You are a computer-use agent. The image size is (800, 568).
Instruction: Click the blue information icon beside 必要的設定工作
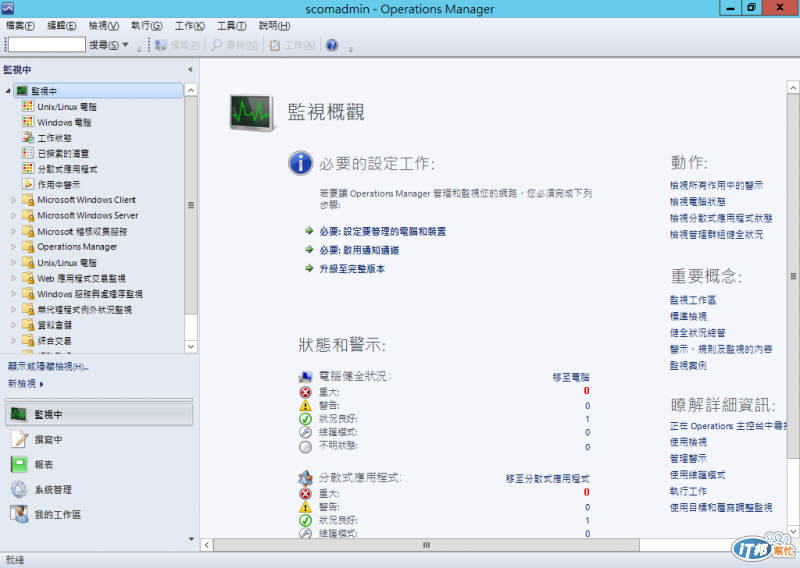point(301,163)
